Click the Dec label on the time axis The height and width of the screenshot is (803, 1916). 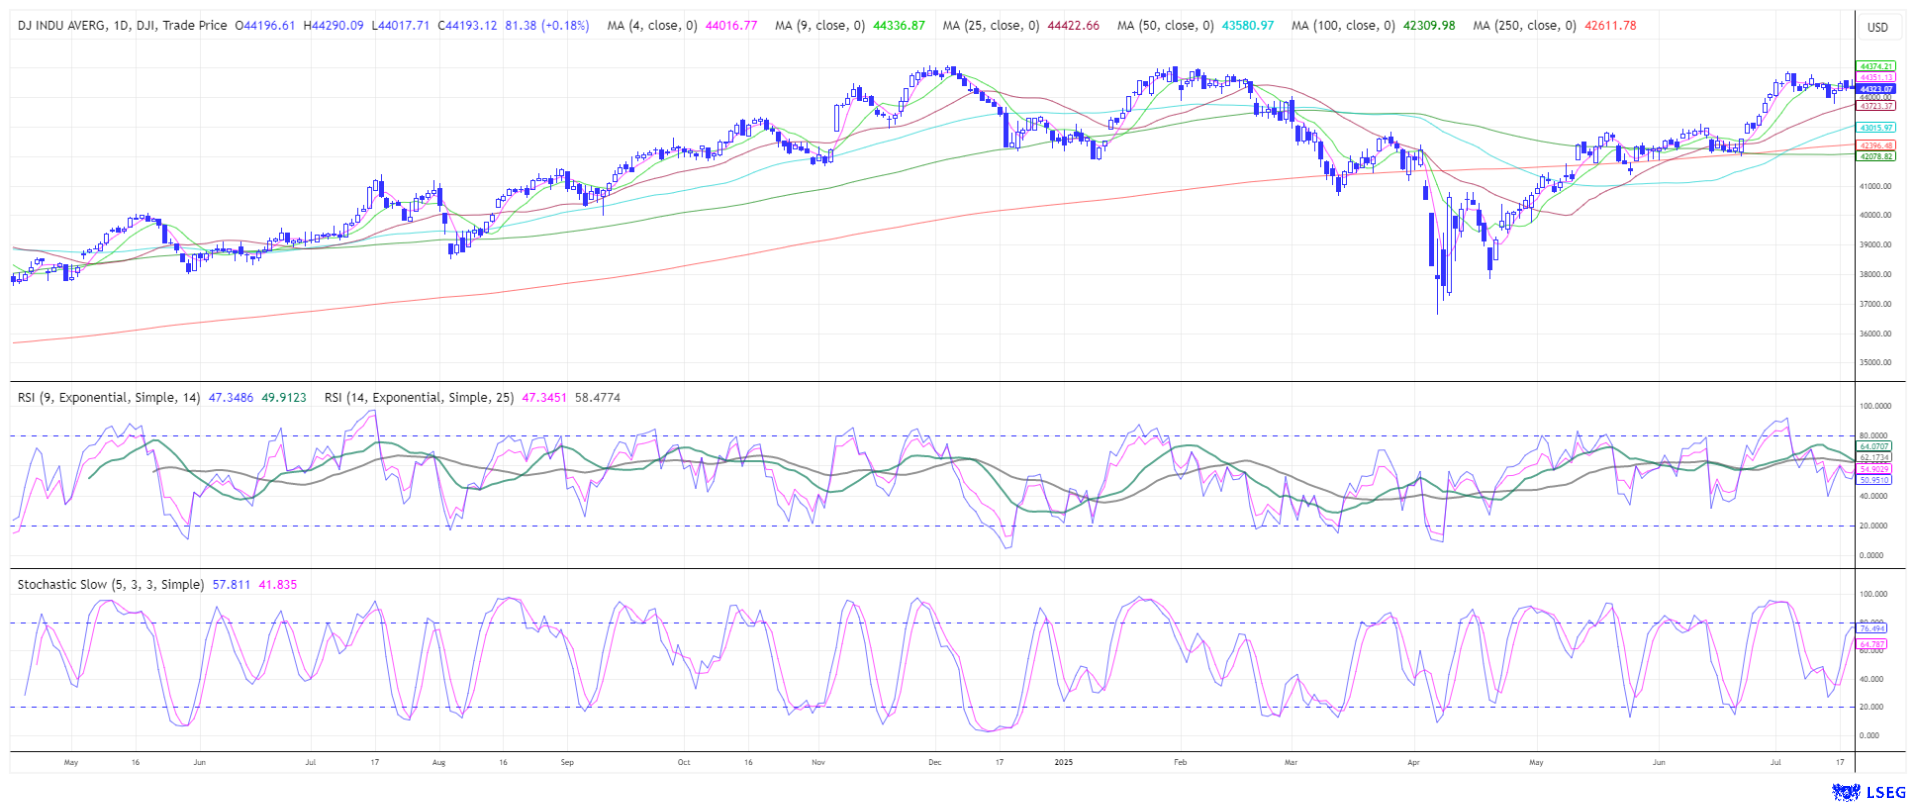tap(935, 763)
